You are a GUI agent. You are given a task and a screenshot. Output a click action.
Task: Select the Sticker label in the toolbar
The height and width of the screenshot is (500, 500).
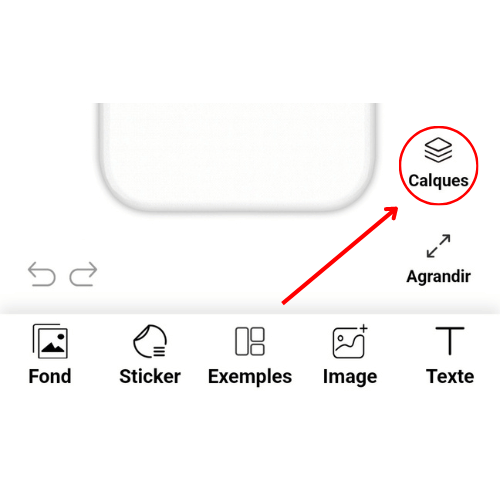[150, 376]
